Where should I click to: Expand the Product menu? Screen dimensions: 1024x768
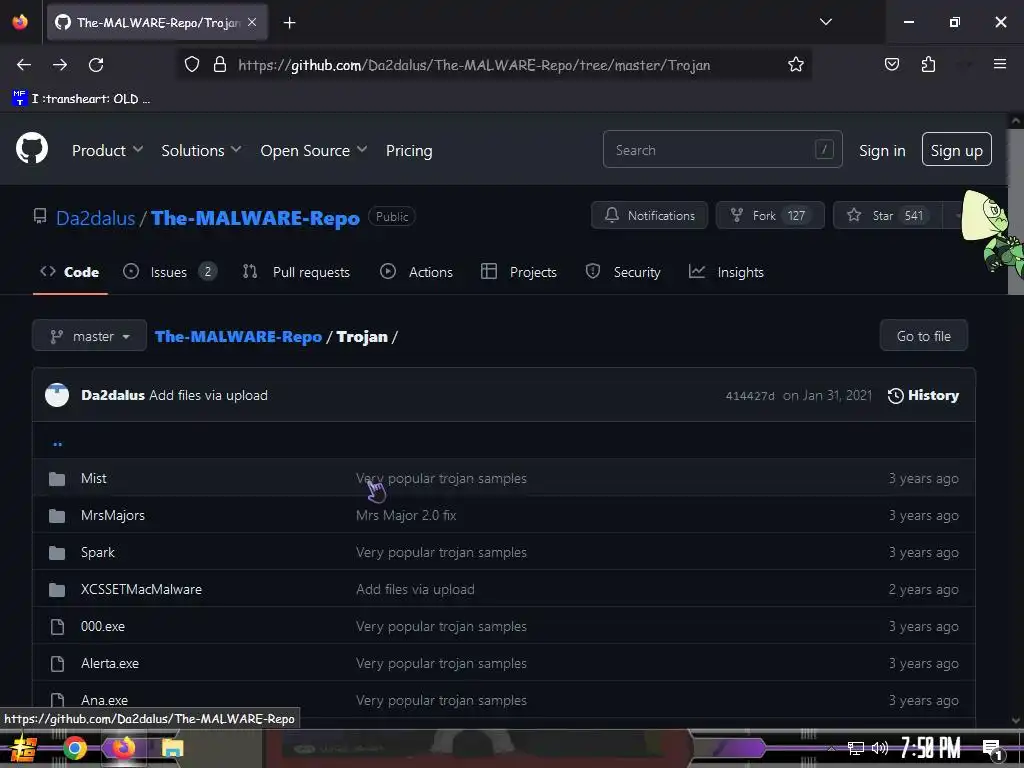[x=107, y=150]
